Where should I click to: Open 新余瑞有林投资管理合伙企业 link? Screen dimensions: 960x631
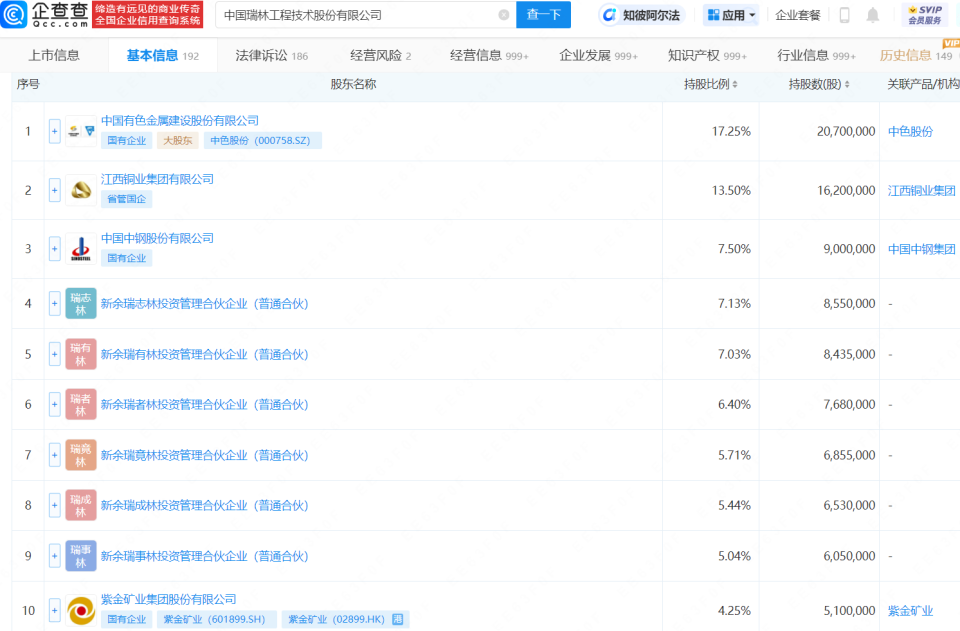coord(204,354)
